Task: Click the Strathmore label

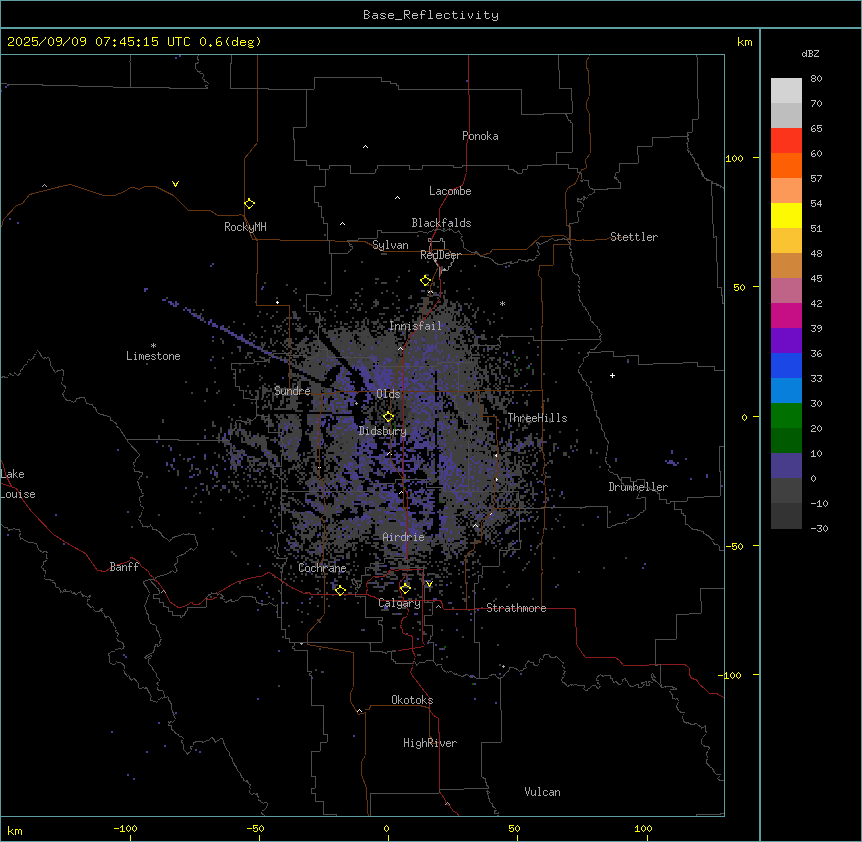Action: pyautogui.click(x=516, y=608)
